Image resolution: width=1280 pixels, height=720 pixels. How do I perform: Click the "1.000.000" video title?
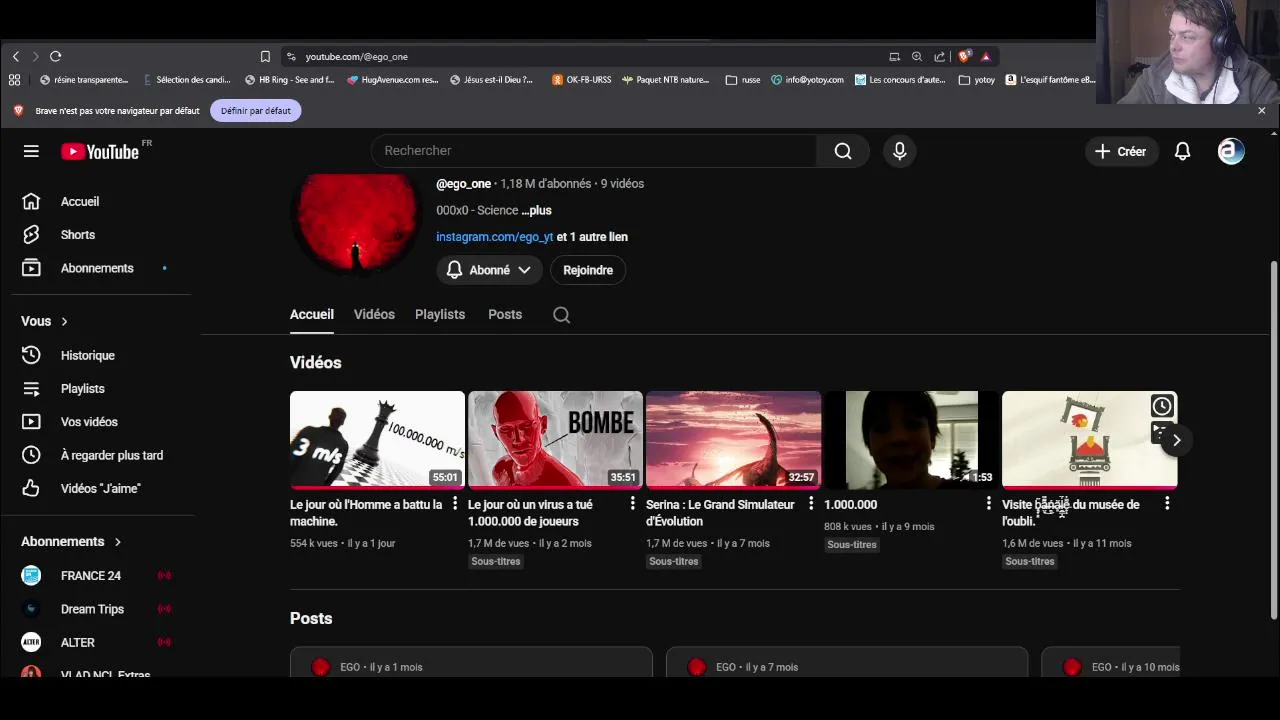[x=850, y=505]
